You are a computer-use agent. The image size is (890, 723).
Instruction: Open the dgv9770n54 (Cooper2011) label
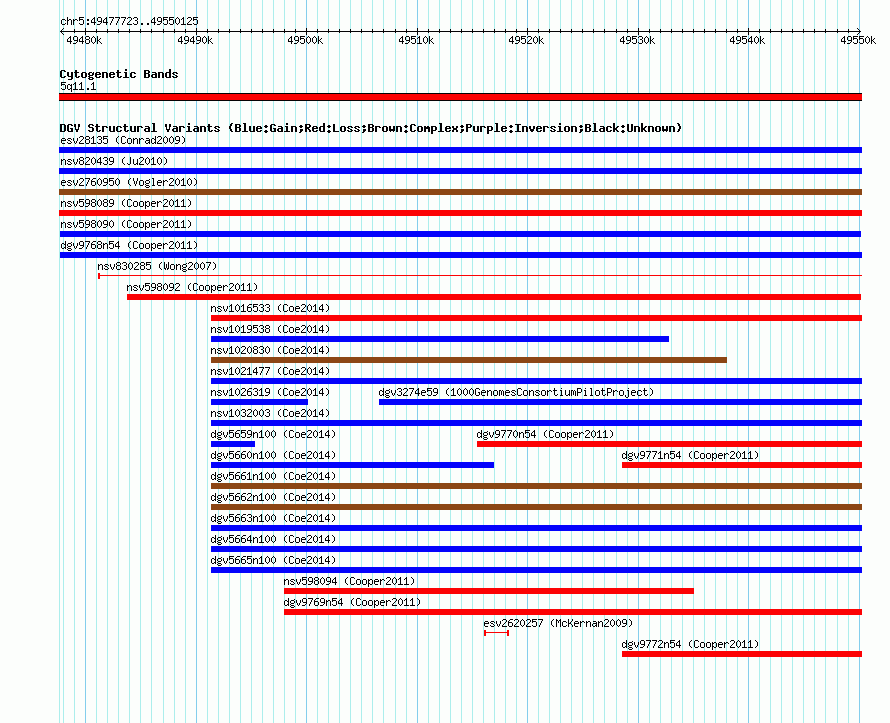coord(545,434)
